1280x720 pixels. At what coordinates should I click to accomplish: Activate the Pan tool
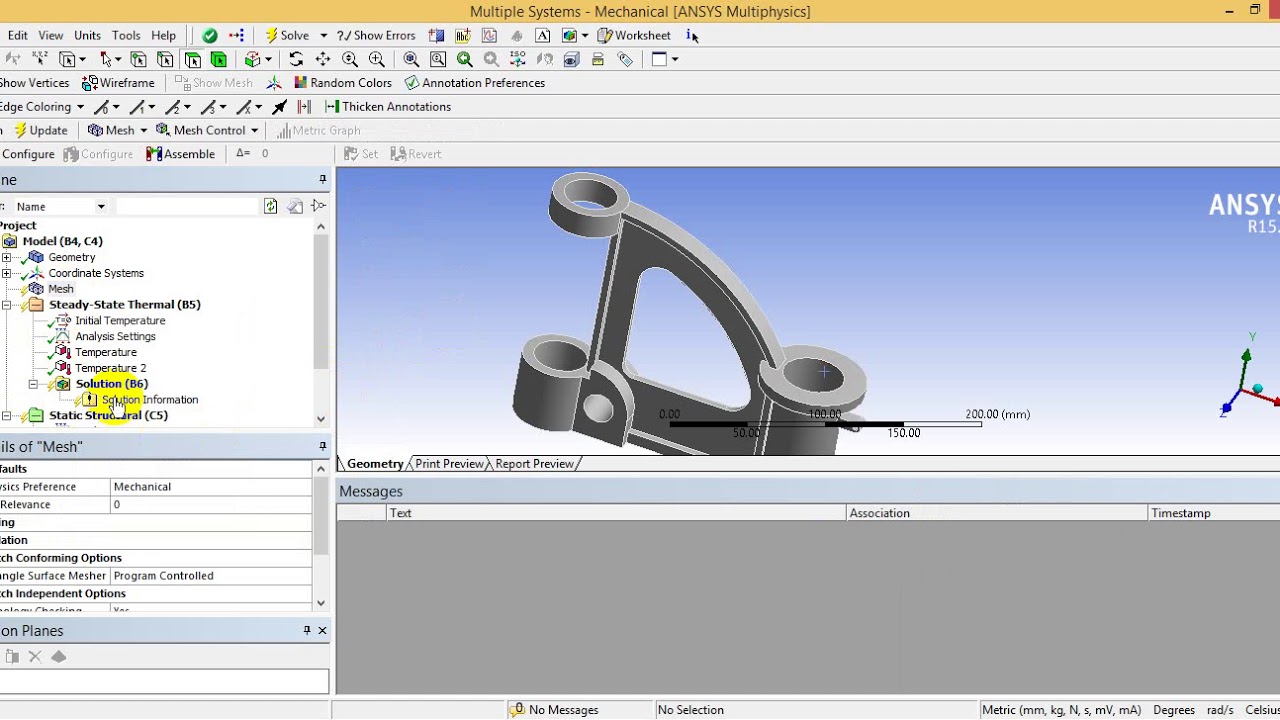point(323,60)
